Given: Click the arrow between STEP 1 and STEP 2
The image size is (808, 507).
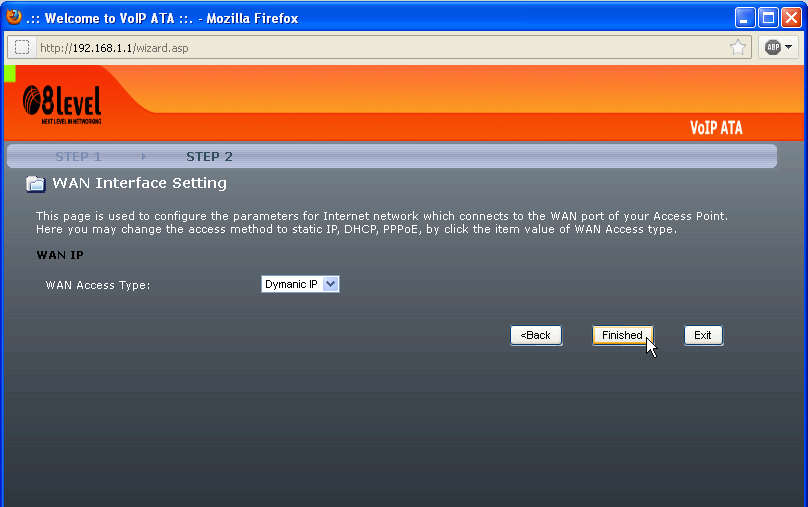Looking at the screenshot, I should click(144, 157).
